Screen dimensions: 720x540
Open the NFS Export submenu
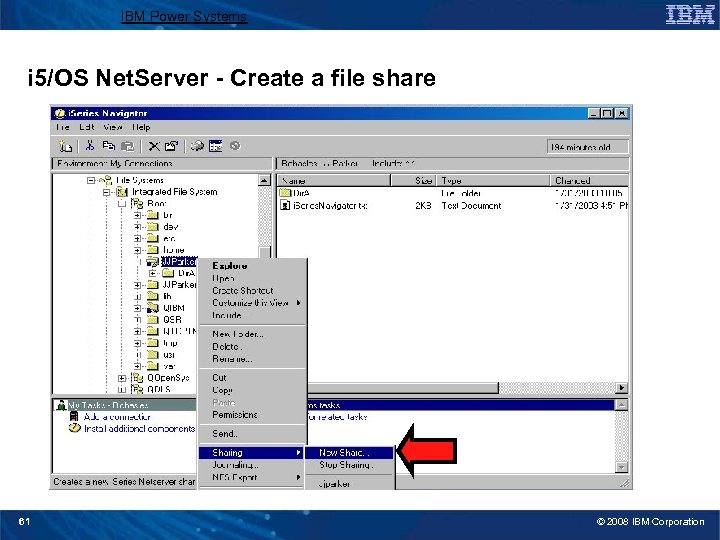[252, 478]
